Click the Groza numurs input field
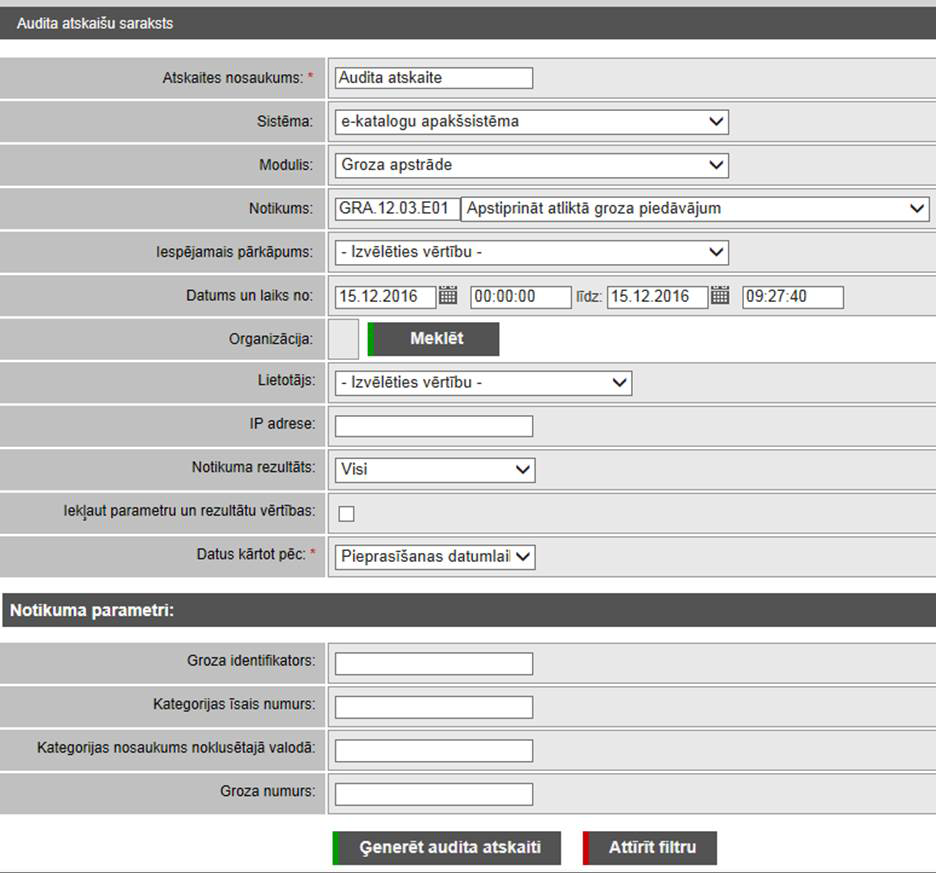This screenshot has width=936, height=873. point(434,794)
